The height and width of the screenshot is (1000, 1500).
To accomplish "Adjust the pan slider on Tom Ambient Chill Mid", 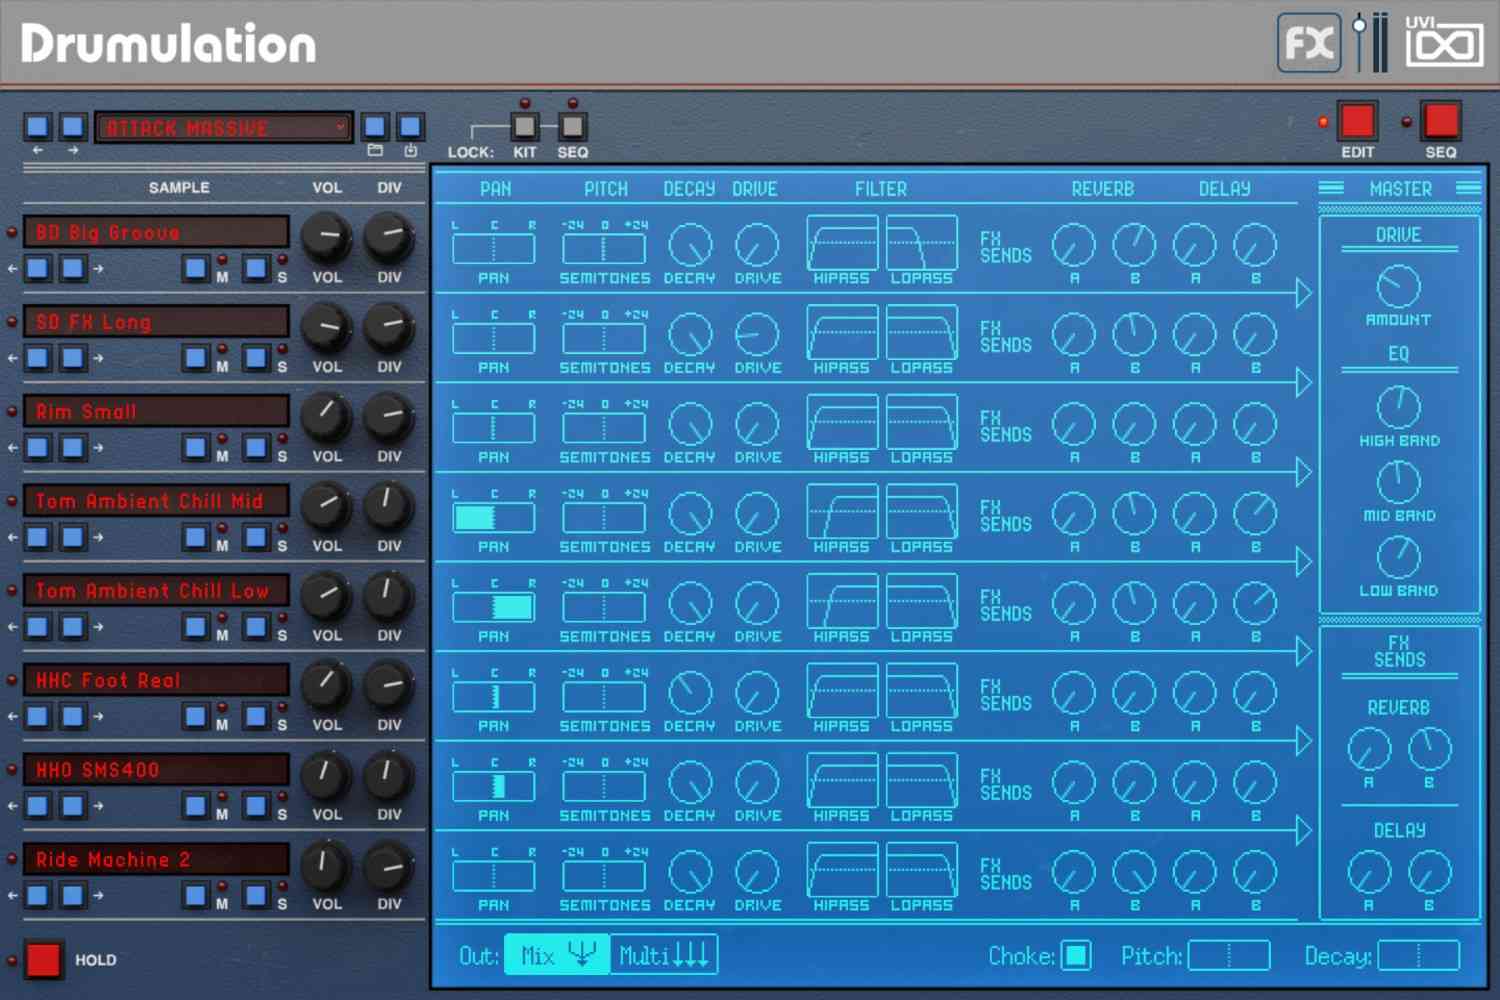I will click(493, 517).
